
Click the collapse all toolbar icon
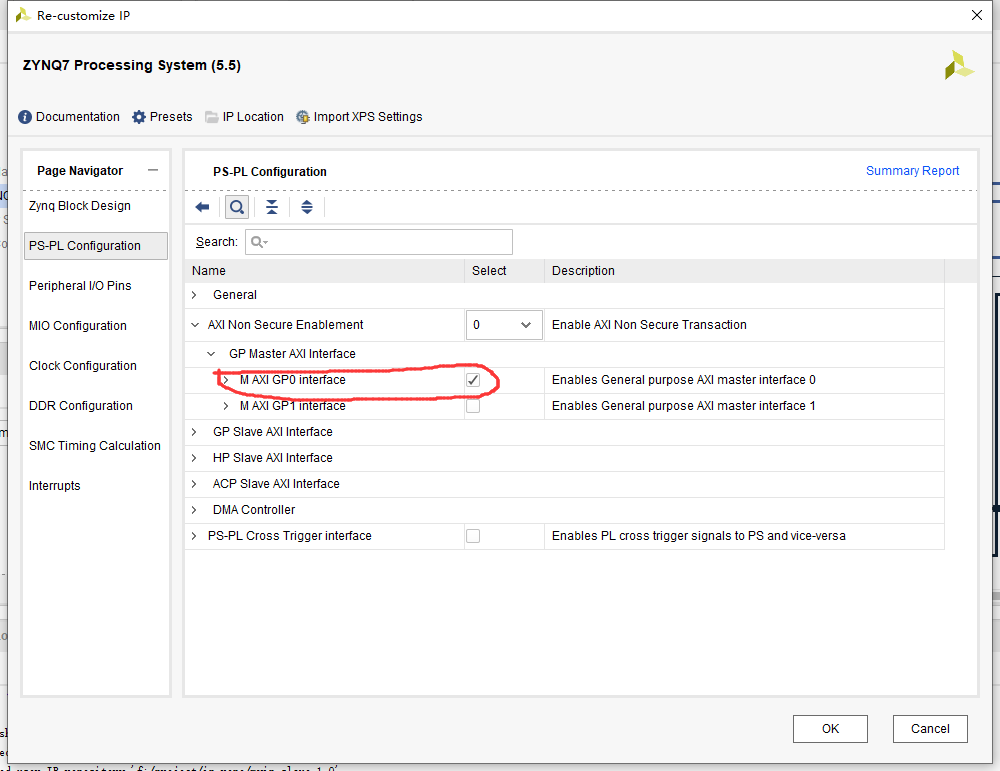coord(272,207)
